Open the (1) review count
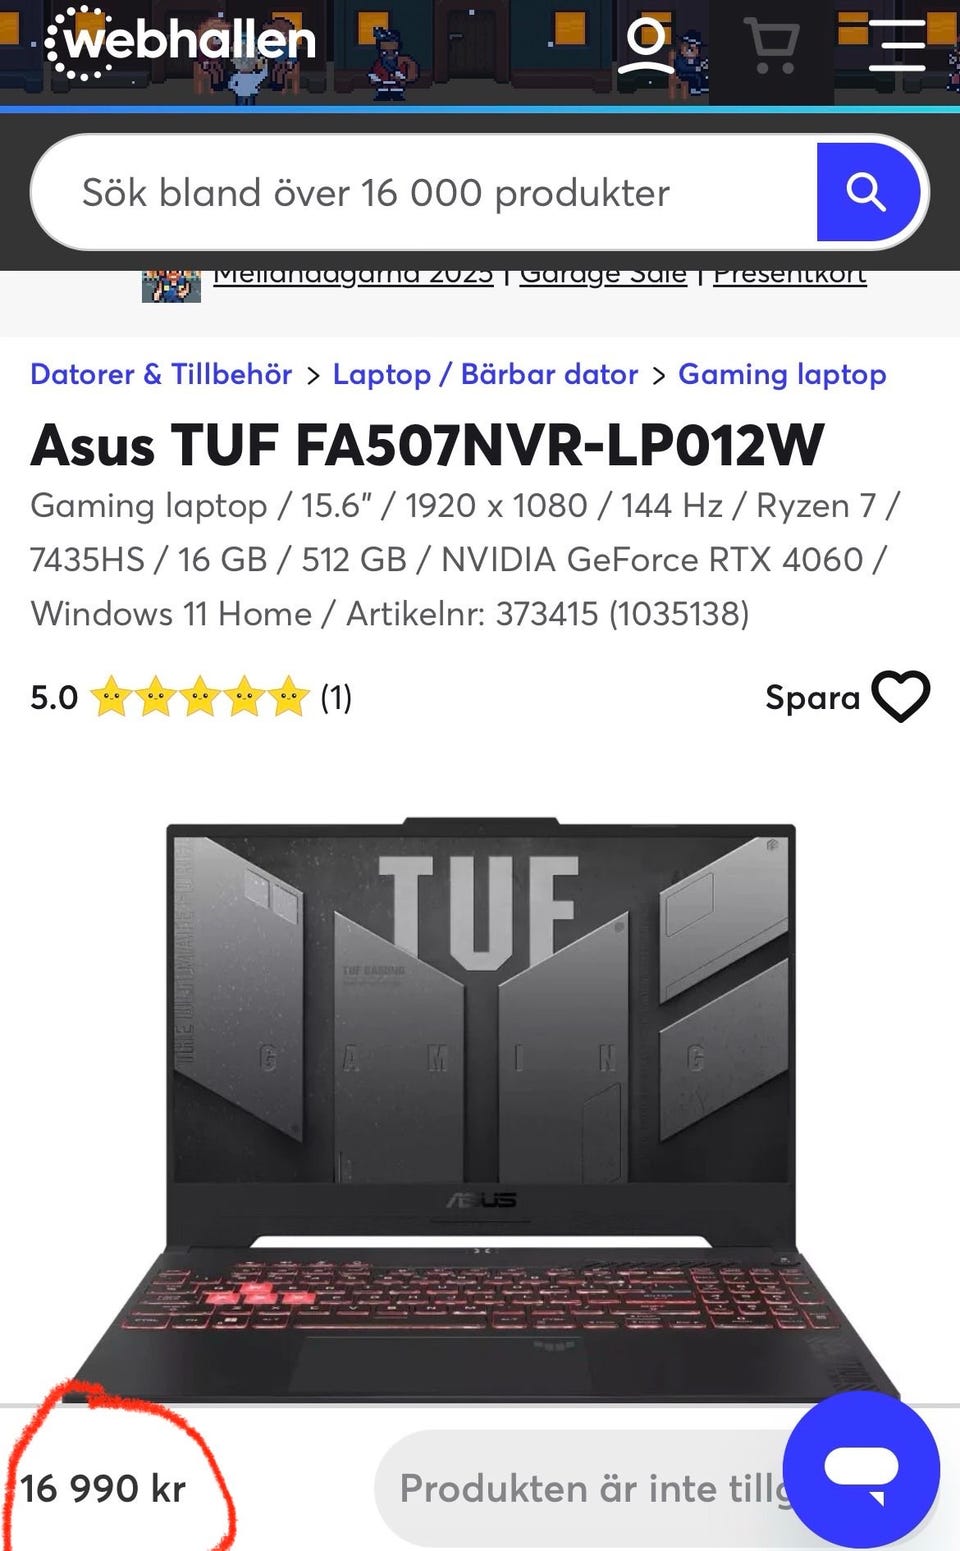Viewport: 960px width, 1551px height. [x=336, y=697]
